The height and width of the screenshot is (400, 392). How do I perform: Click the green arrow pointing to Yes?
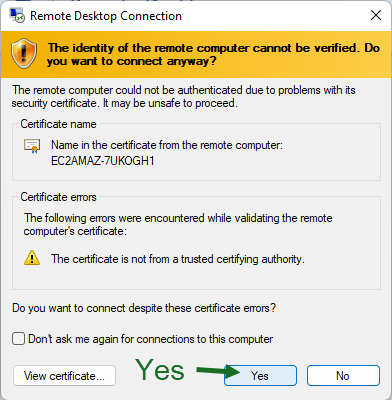pyautogui.click(x=218, y=371)
